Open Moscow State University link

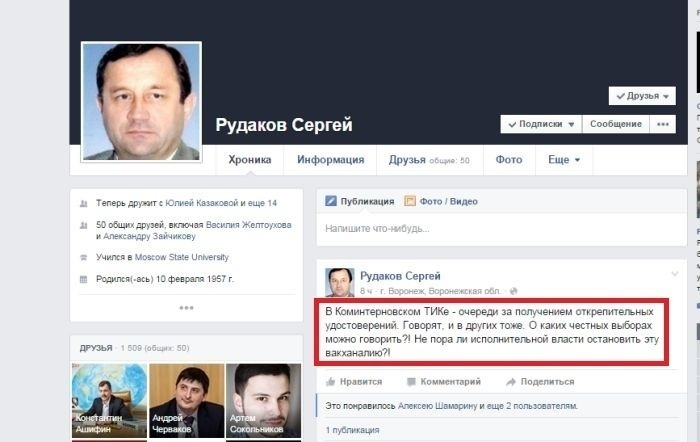(182, 257)
